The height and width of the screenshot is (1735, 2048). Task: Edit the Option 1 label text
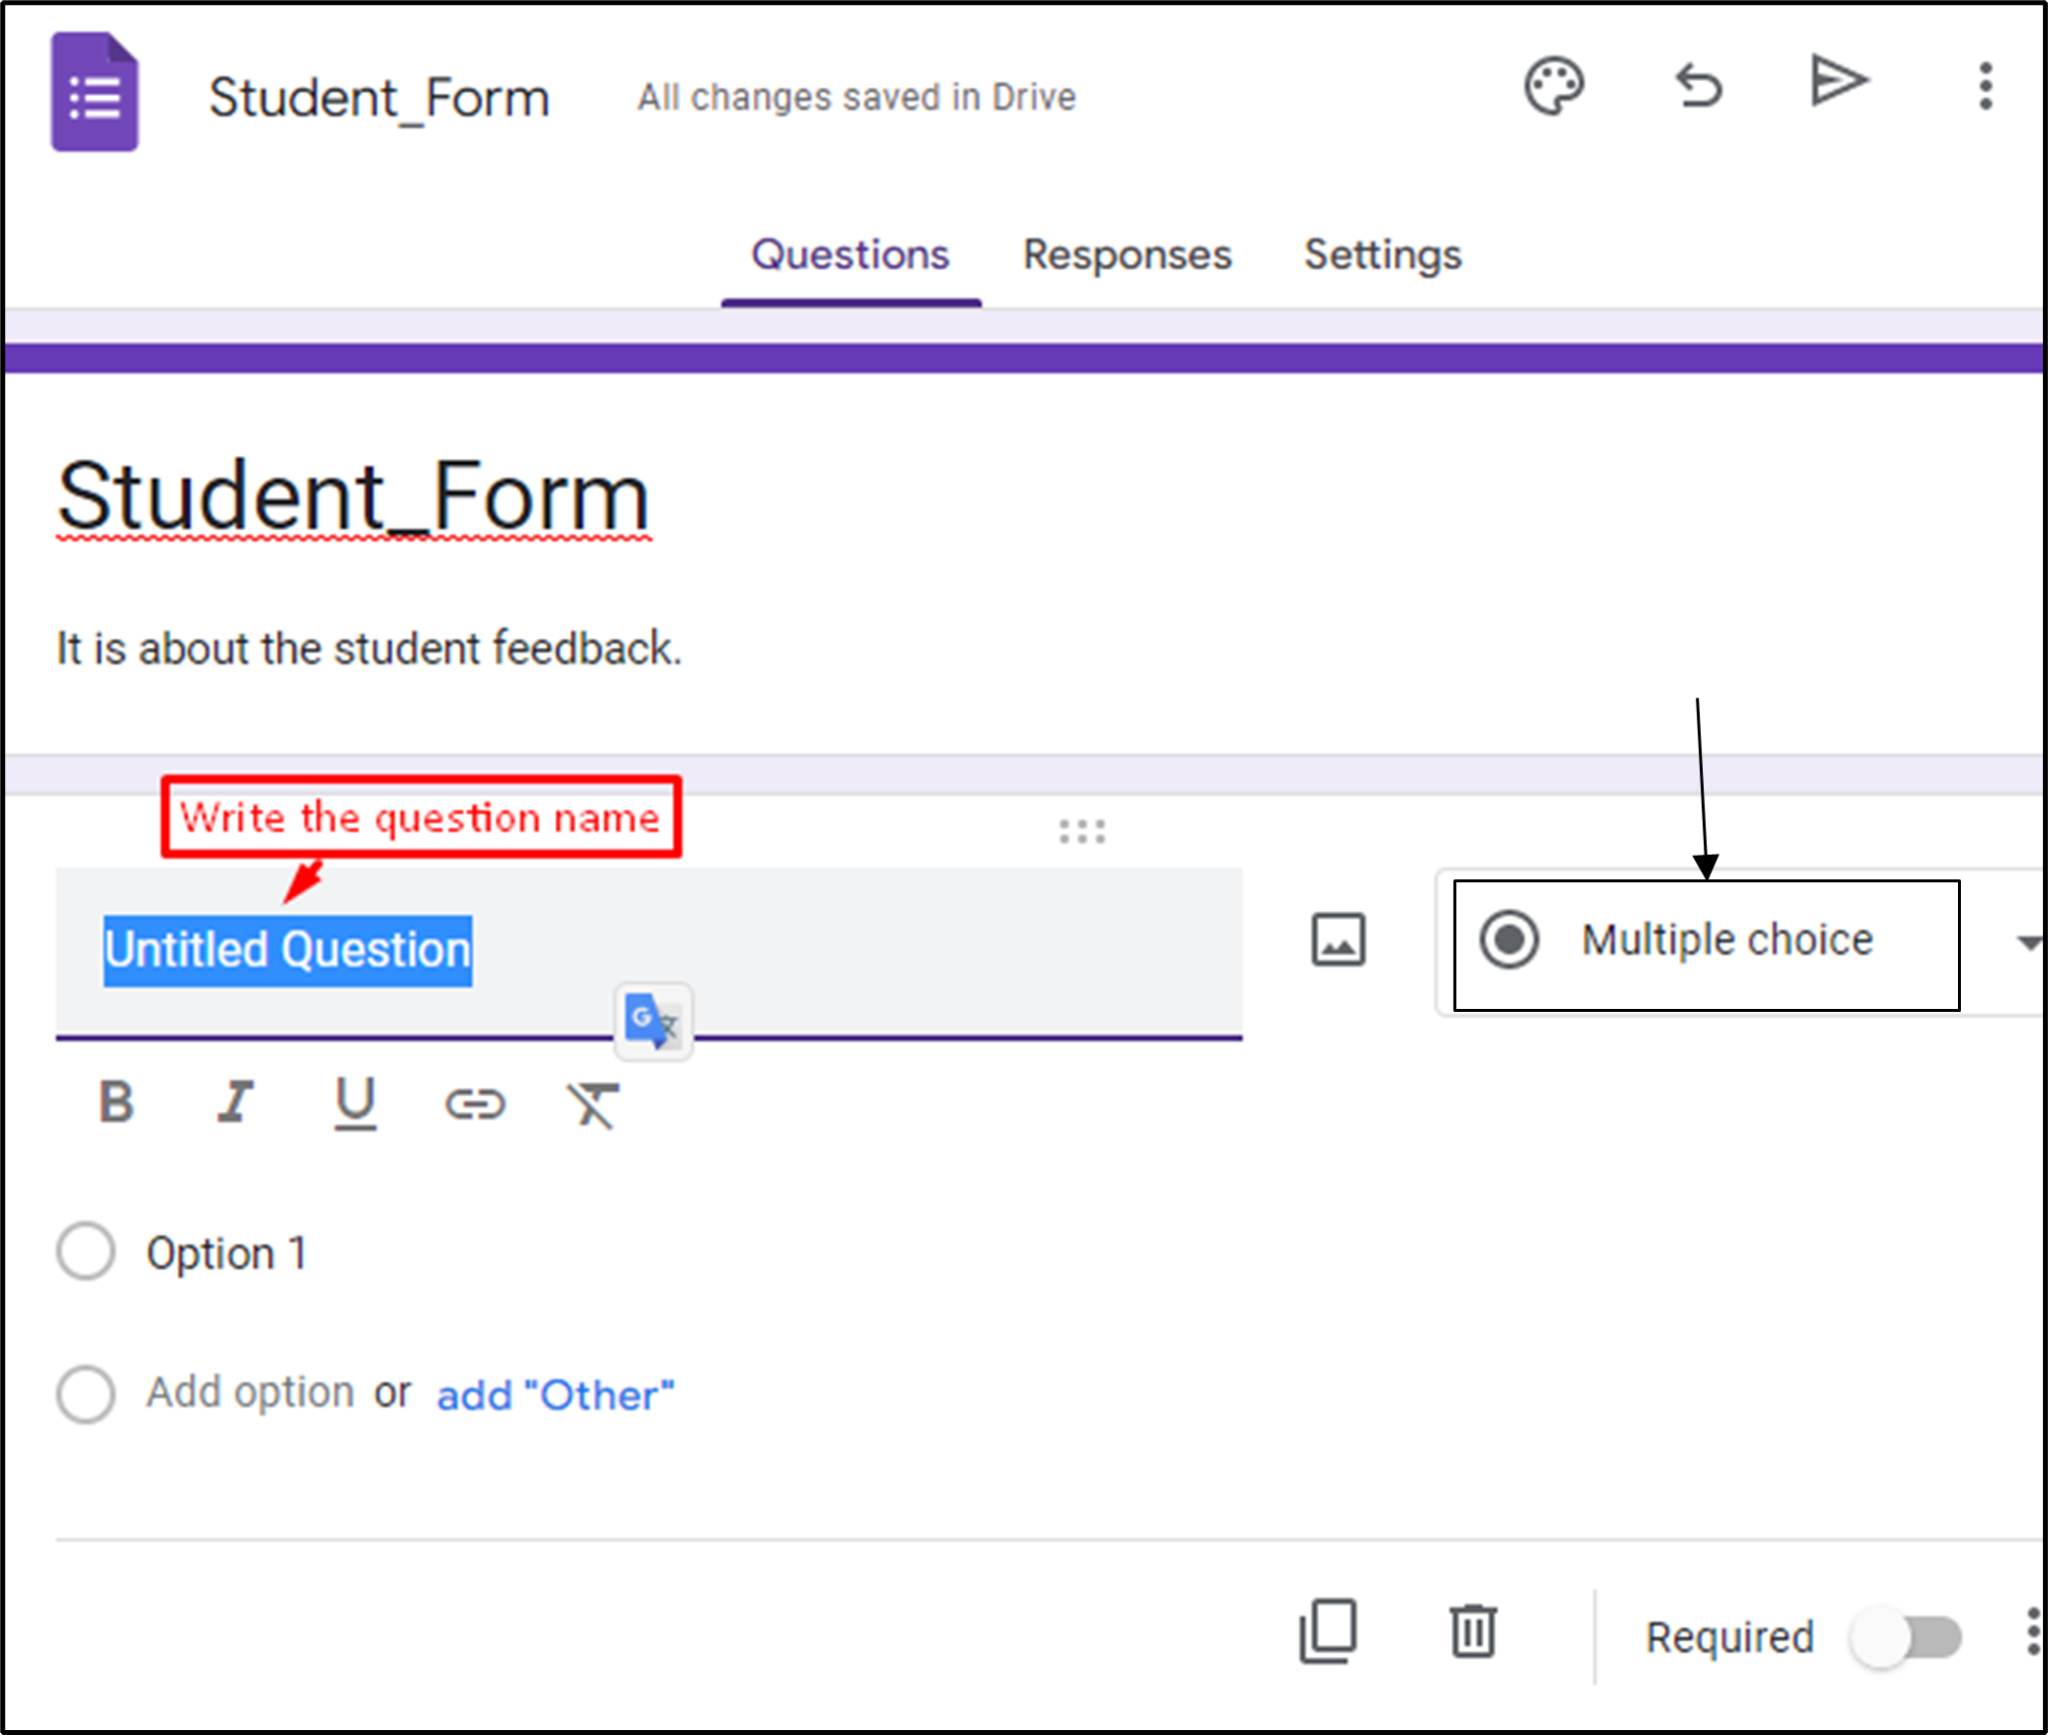[x=226, y=1253]
